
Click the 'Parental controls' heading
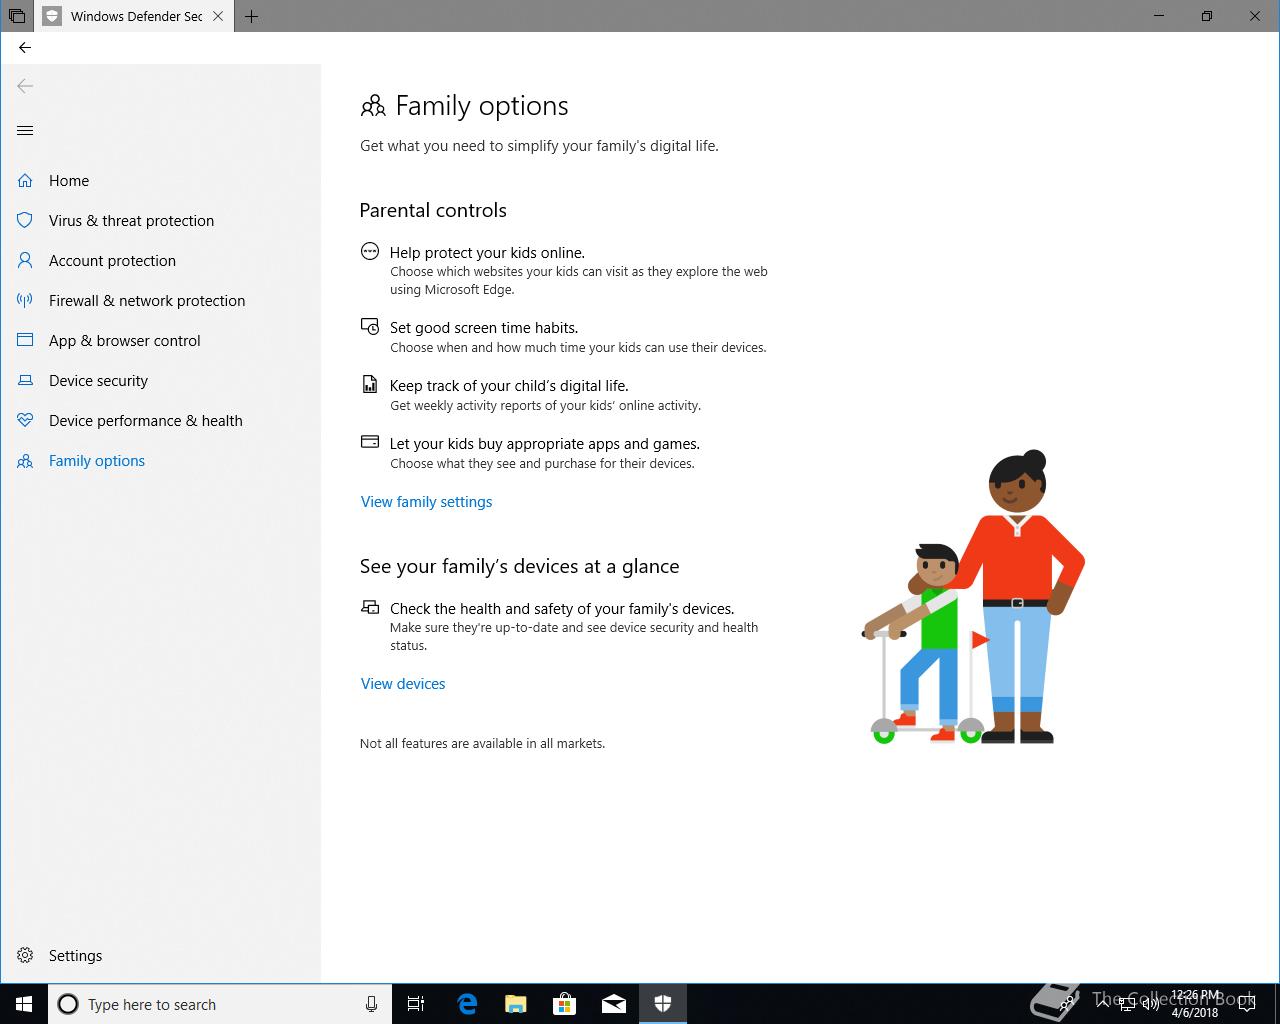pyautogui.click(x=433, y=210)
